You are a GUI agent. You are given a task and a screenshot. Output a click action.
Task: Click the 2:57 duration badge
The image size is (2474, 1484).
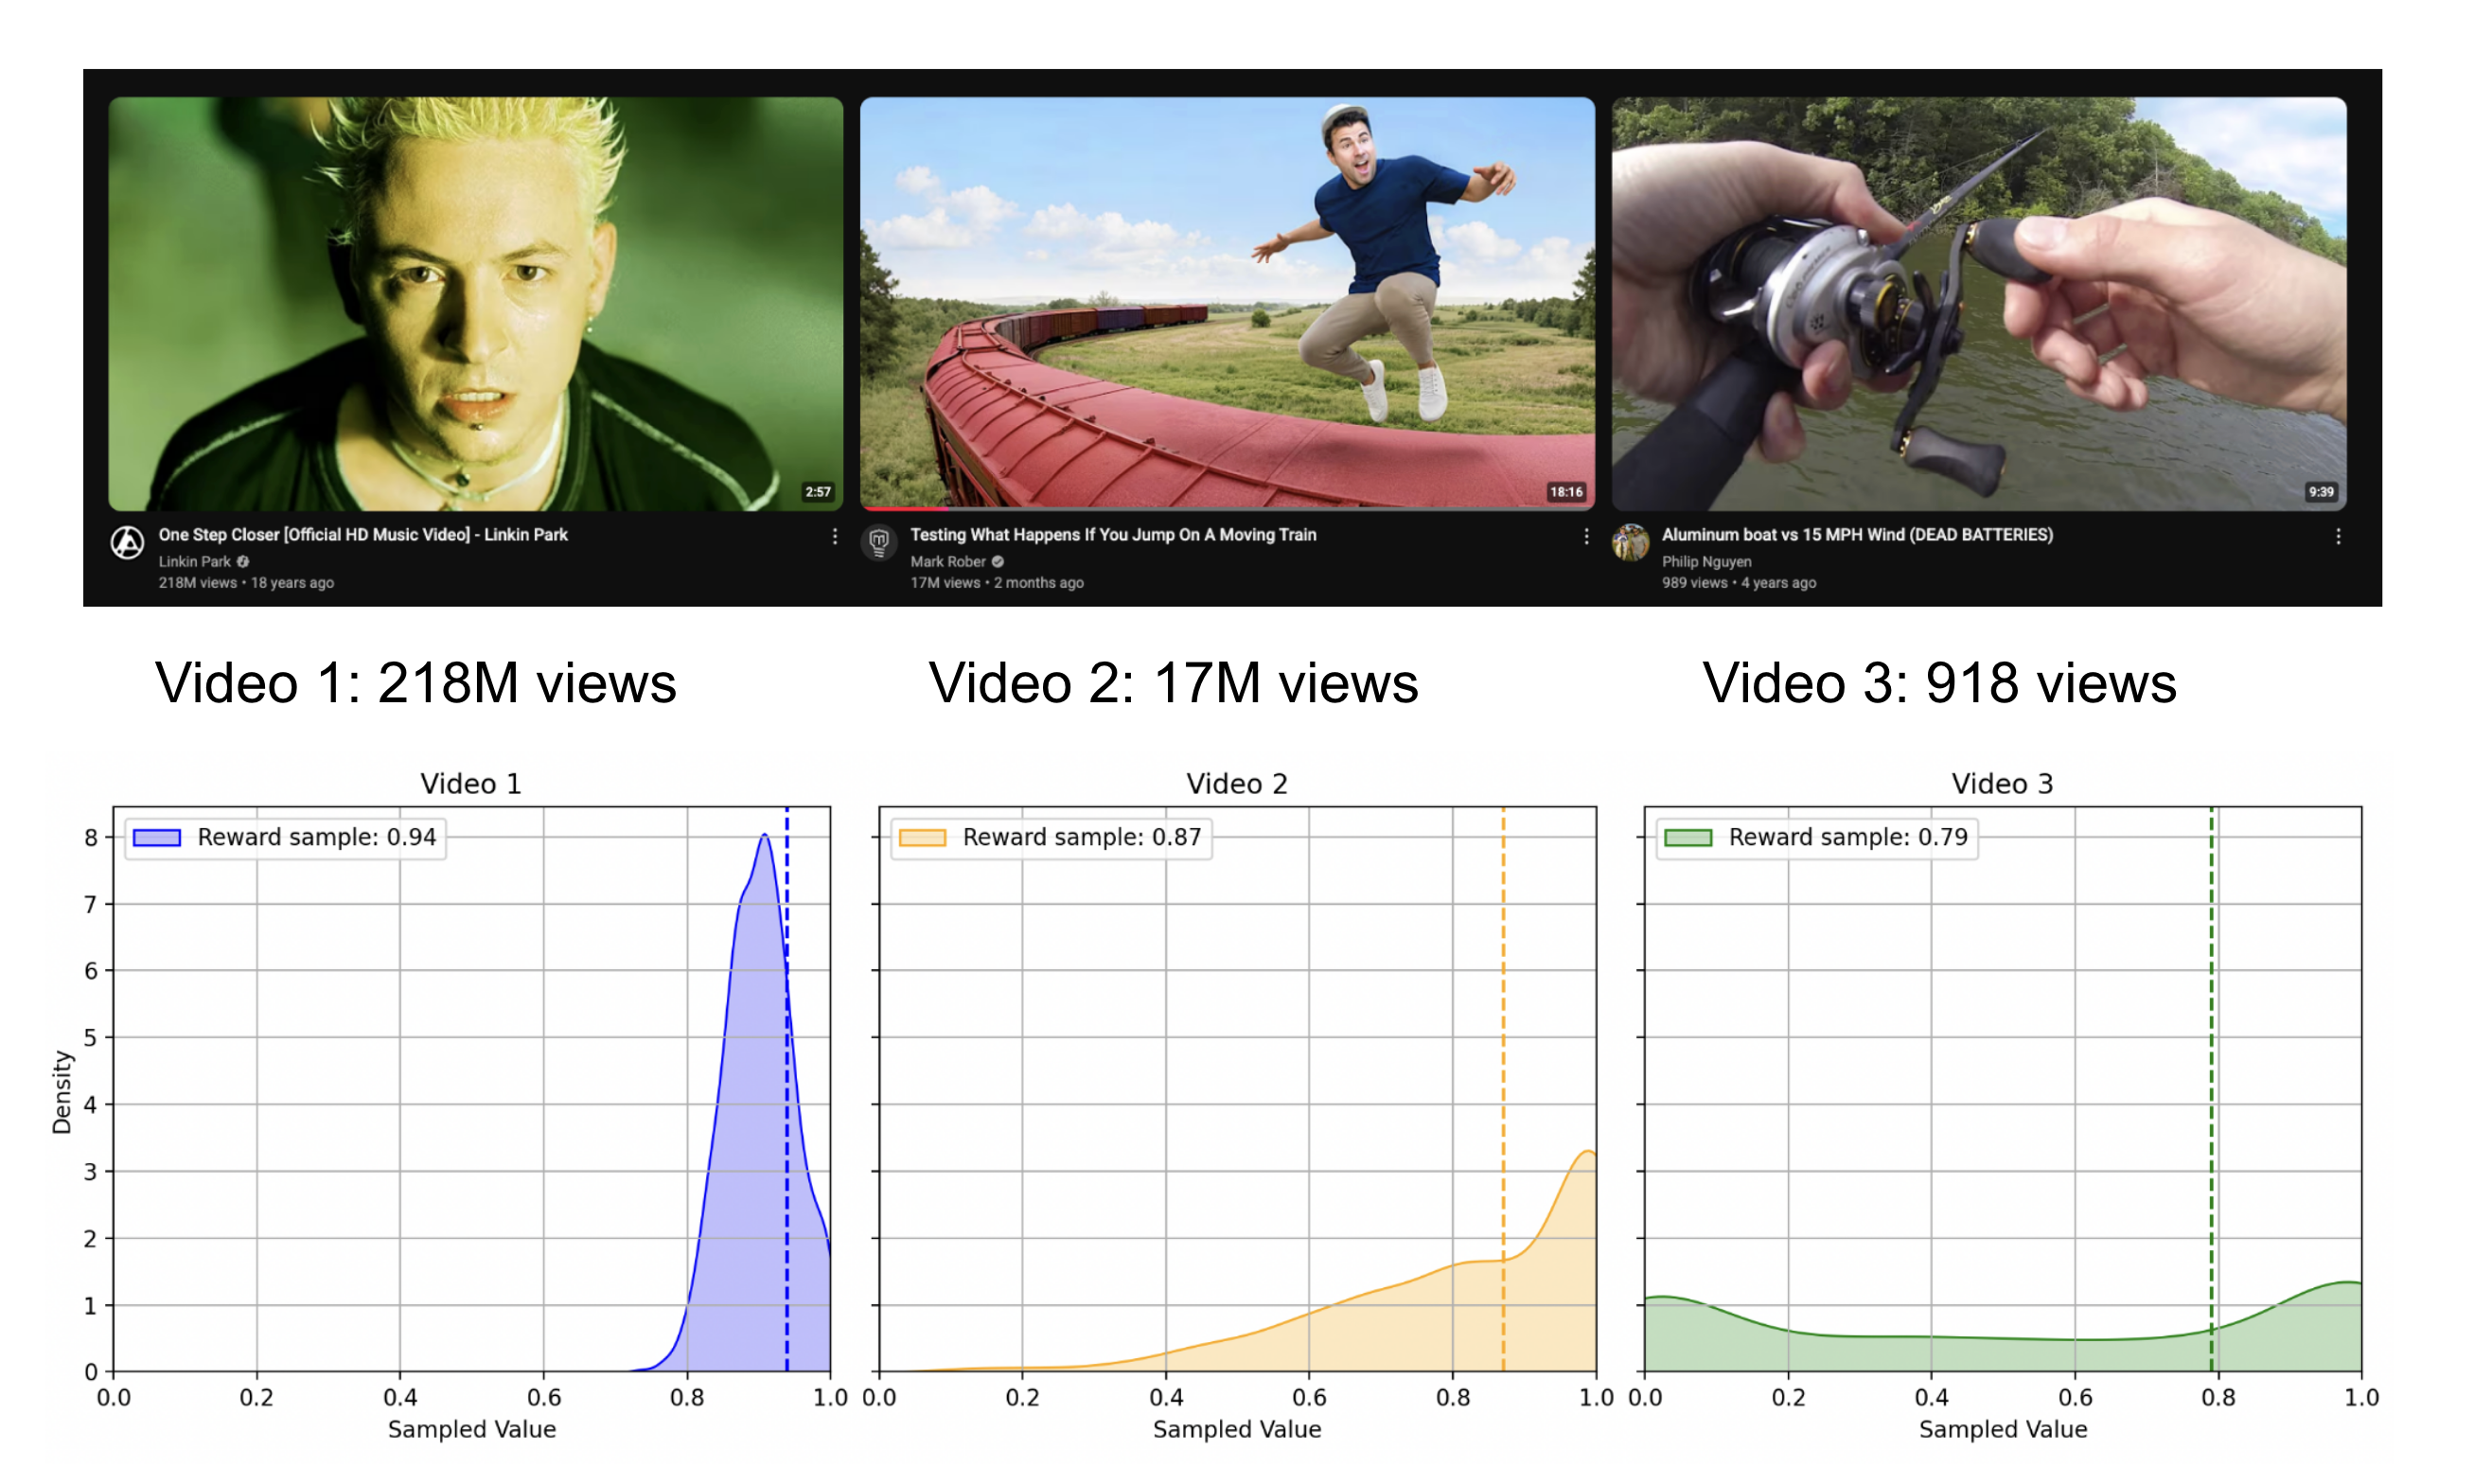coord(818,492)
